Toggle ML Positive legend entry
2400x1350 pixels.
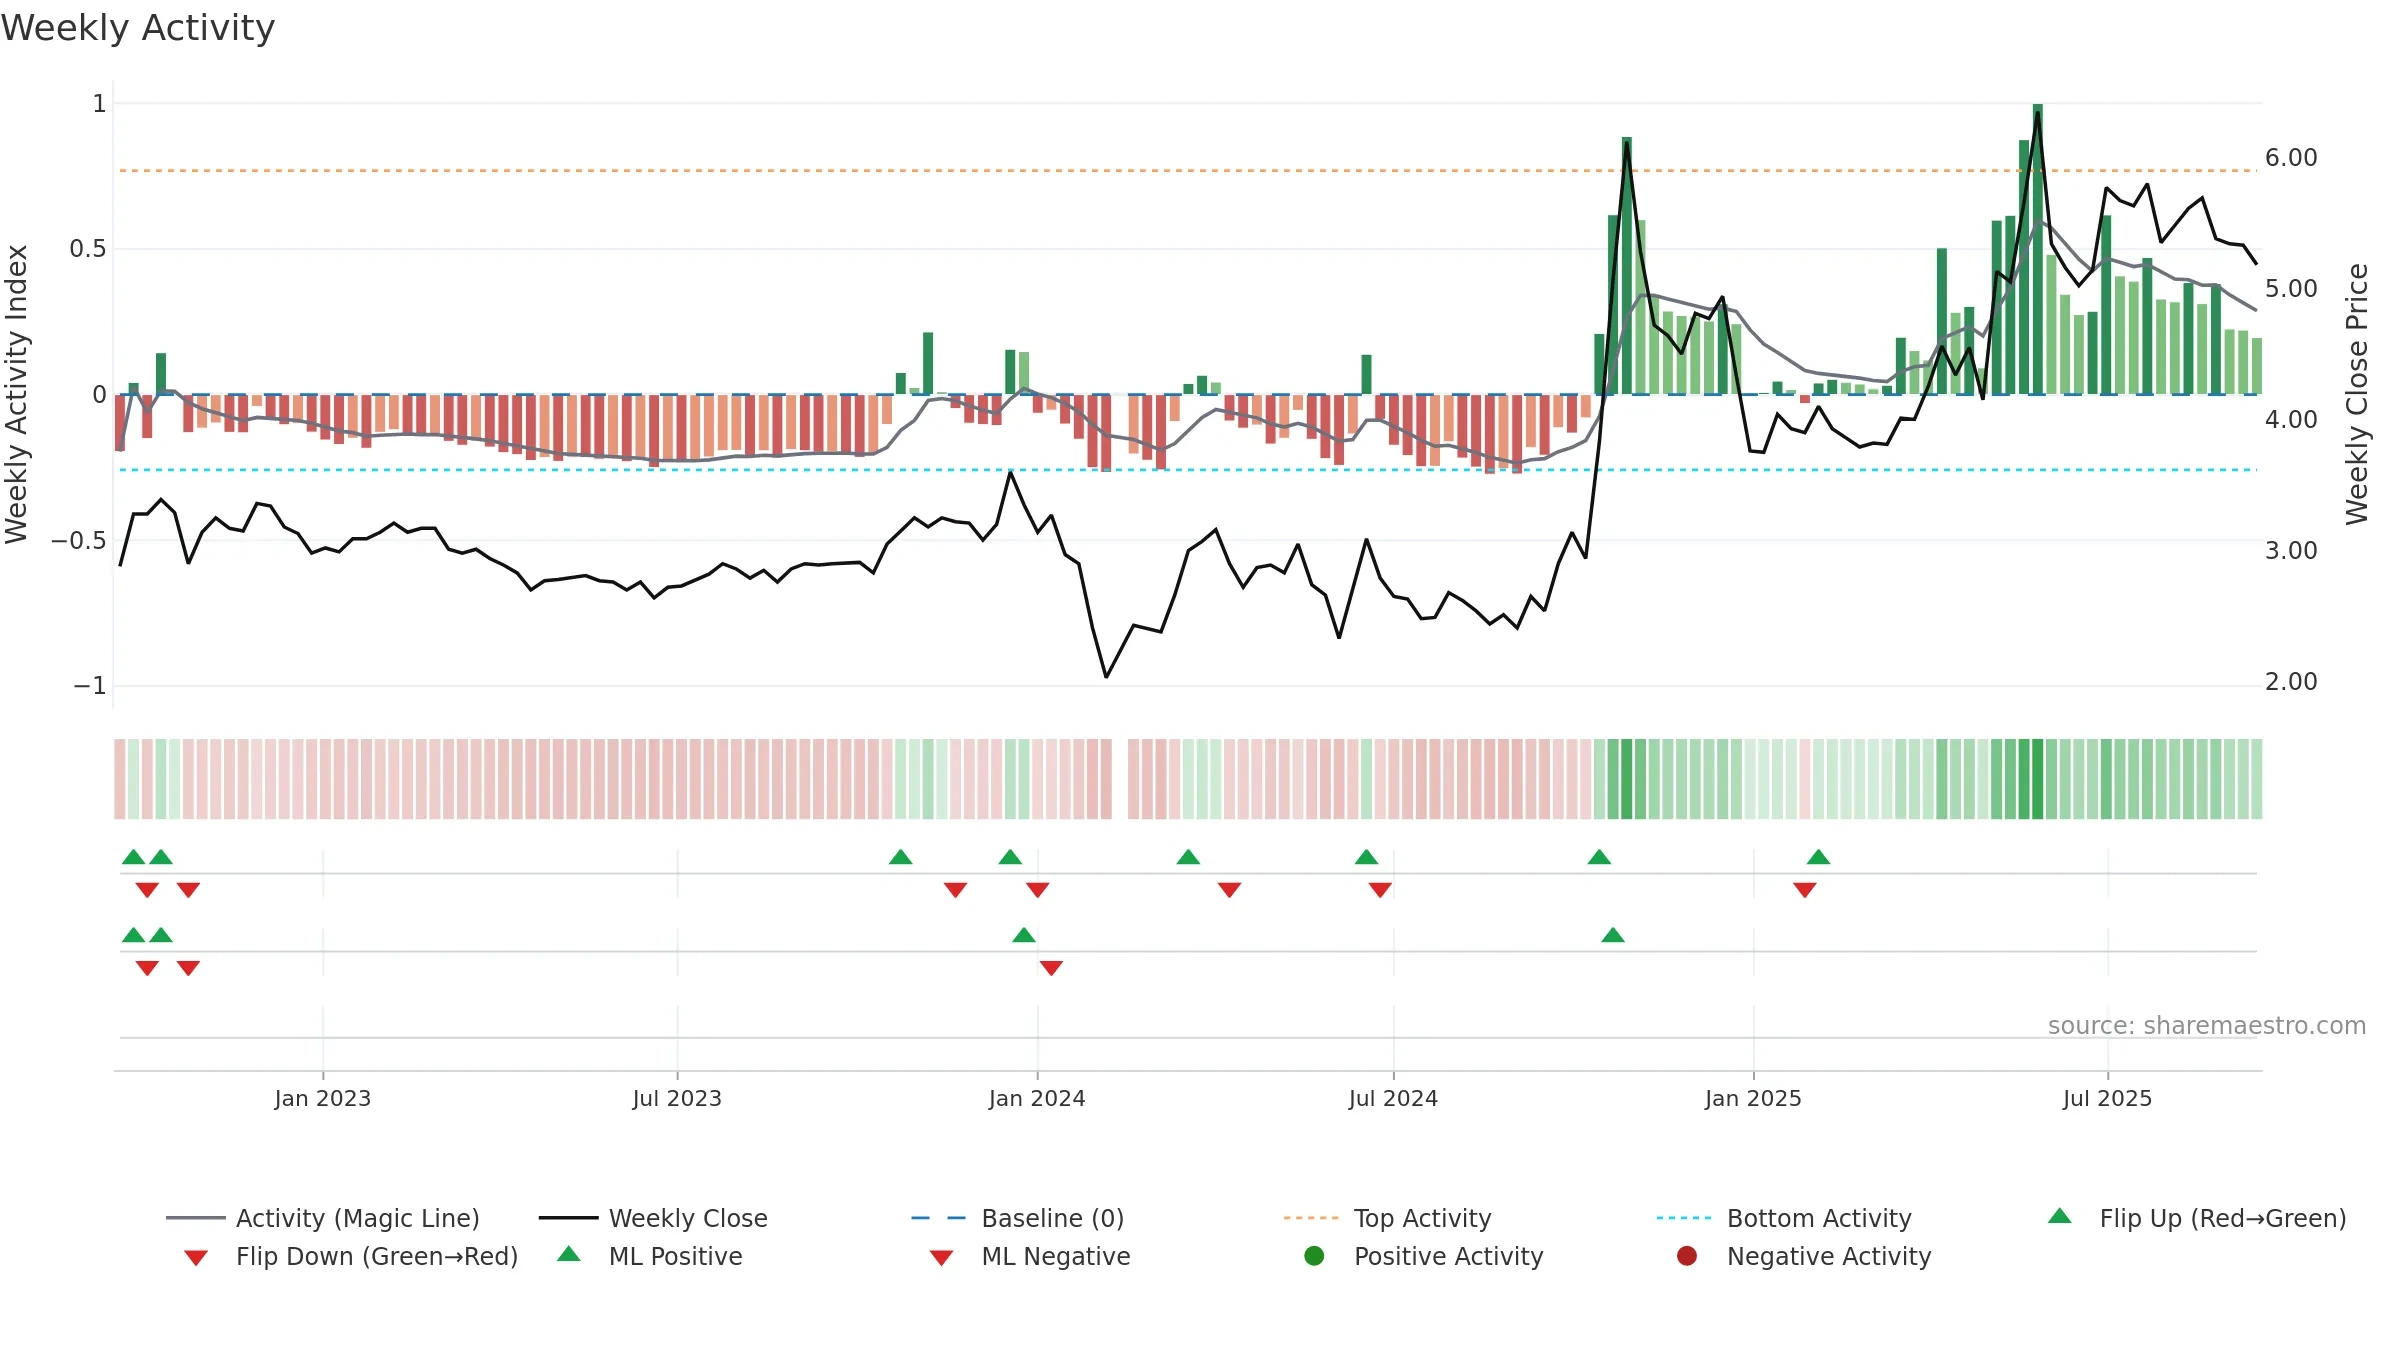(650, 1256)
